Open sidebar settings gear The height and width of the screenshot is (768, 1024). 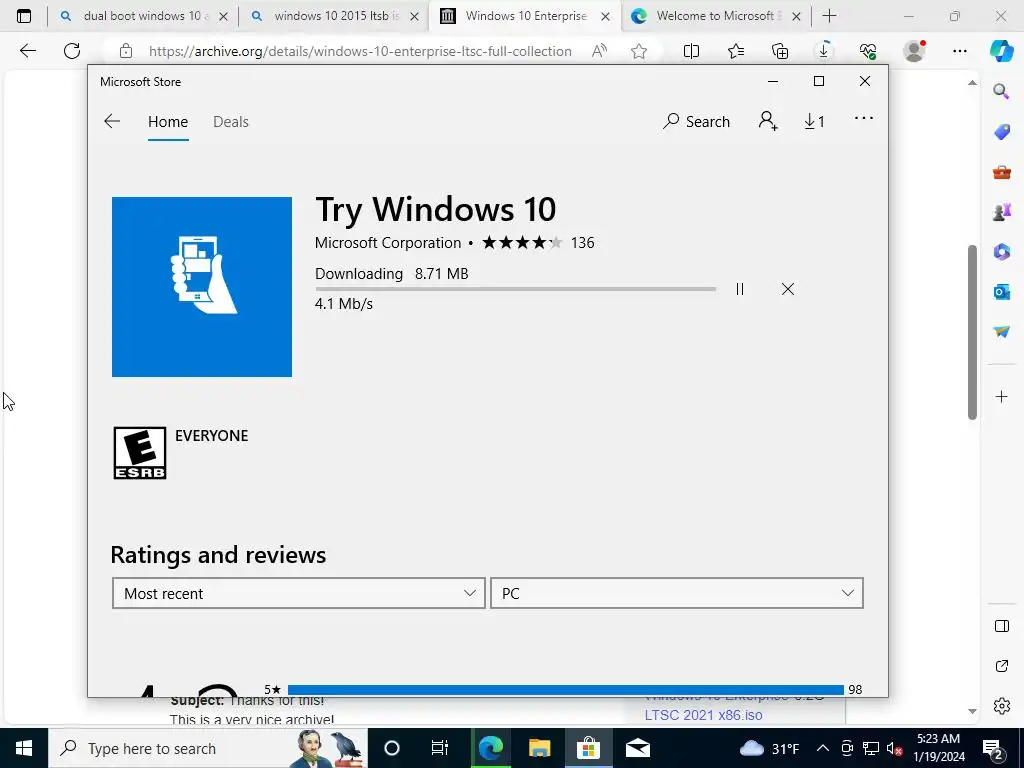click(1001, 706)
